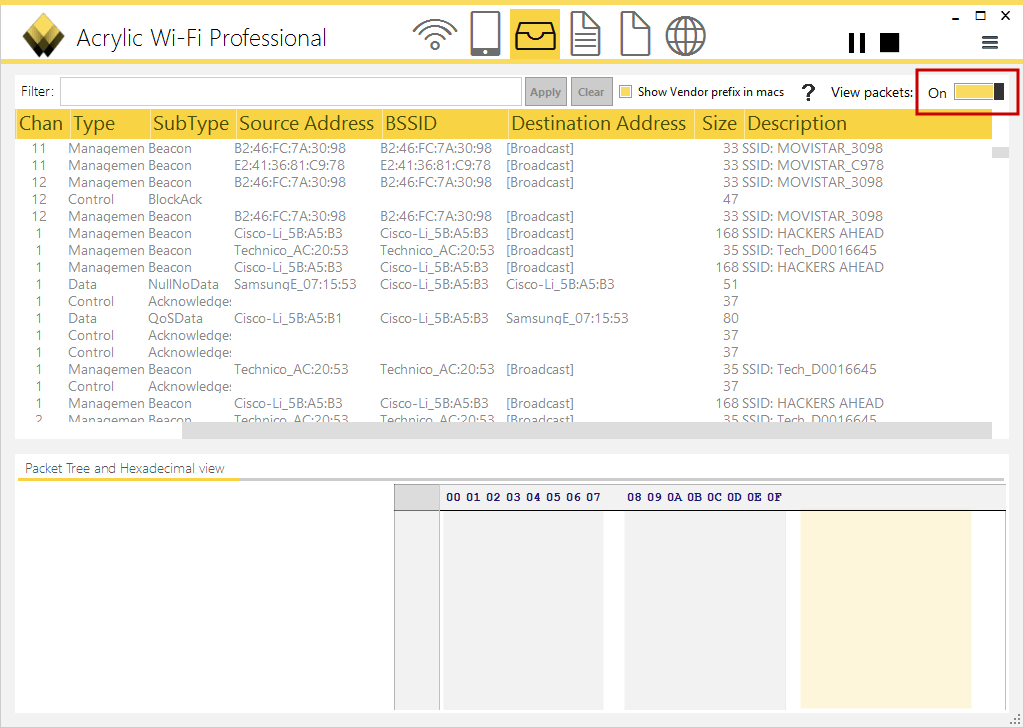Select the Packet Tree and Hexadecimal view tab
Screen dimensions: 1024x728
[125, 468]
